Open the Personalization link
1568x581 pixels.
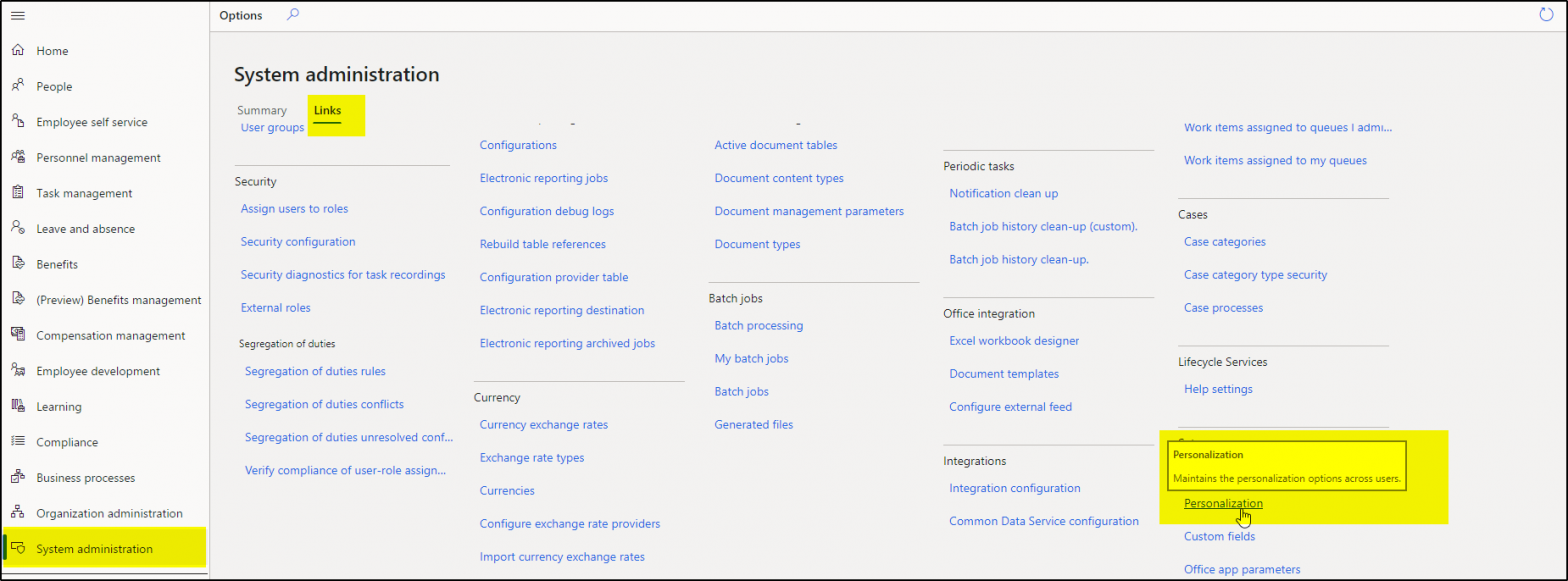tap(1222, 504)
